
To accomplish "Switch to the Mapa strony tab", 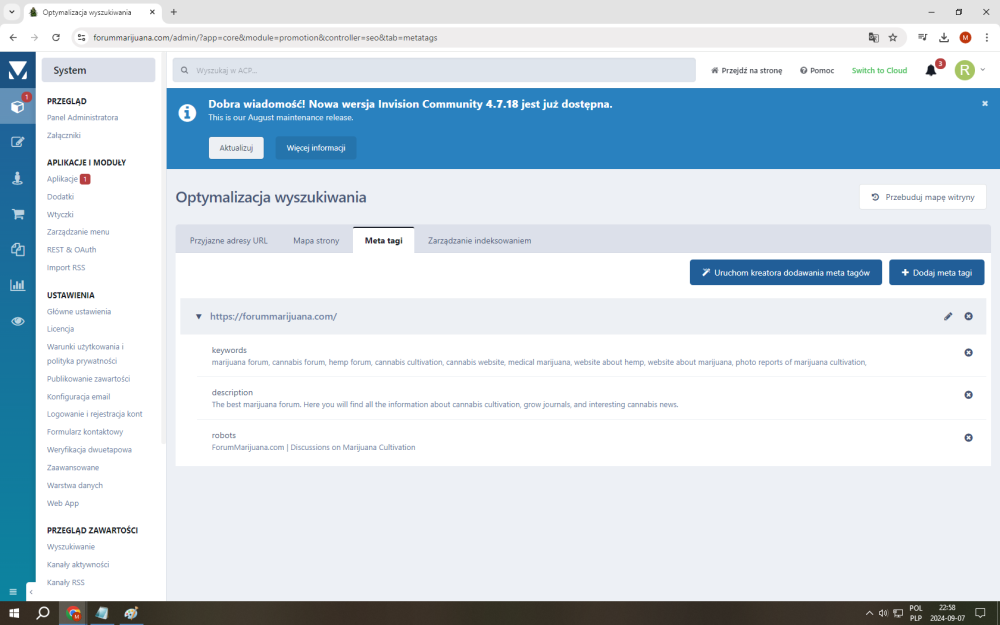I will coord(316,241).
